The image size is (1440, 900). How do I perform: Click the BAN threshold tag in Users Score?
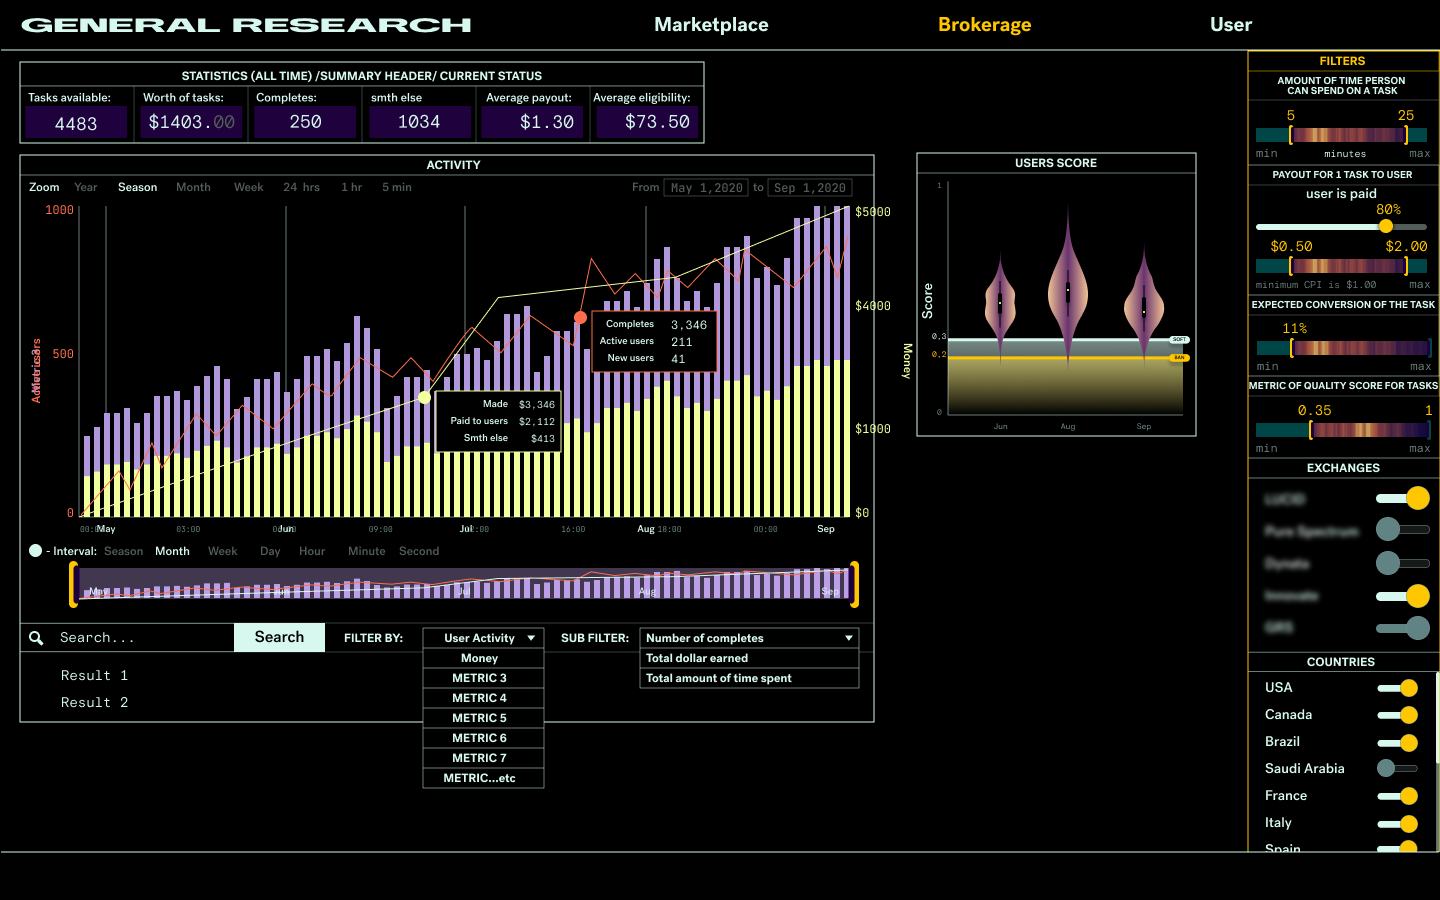[1179, 357]
